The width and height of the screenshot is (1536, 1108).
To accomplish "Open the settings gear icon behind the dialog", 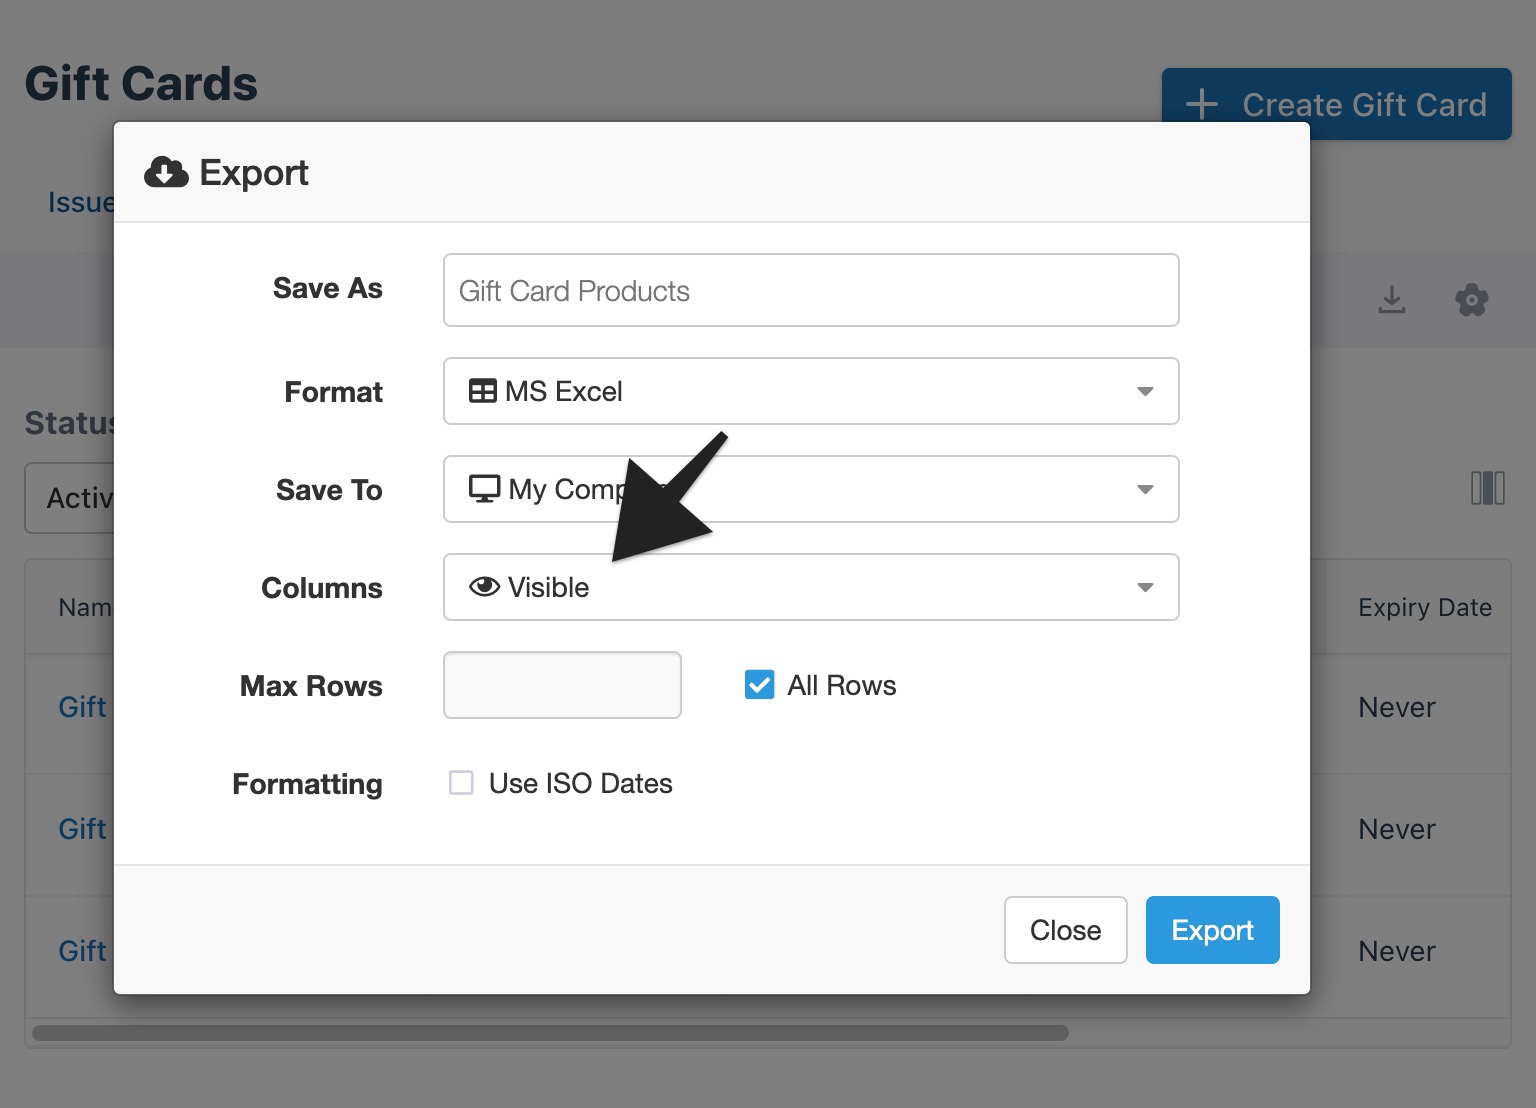I will point(1471,299).
